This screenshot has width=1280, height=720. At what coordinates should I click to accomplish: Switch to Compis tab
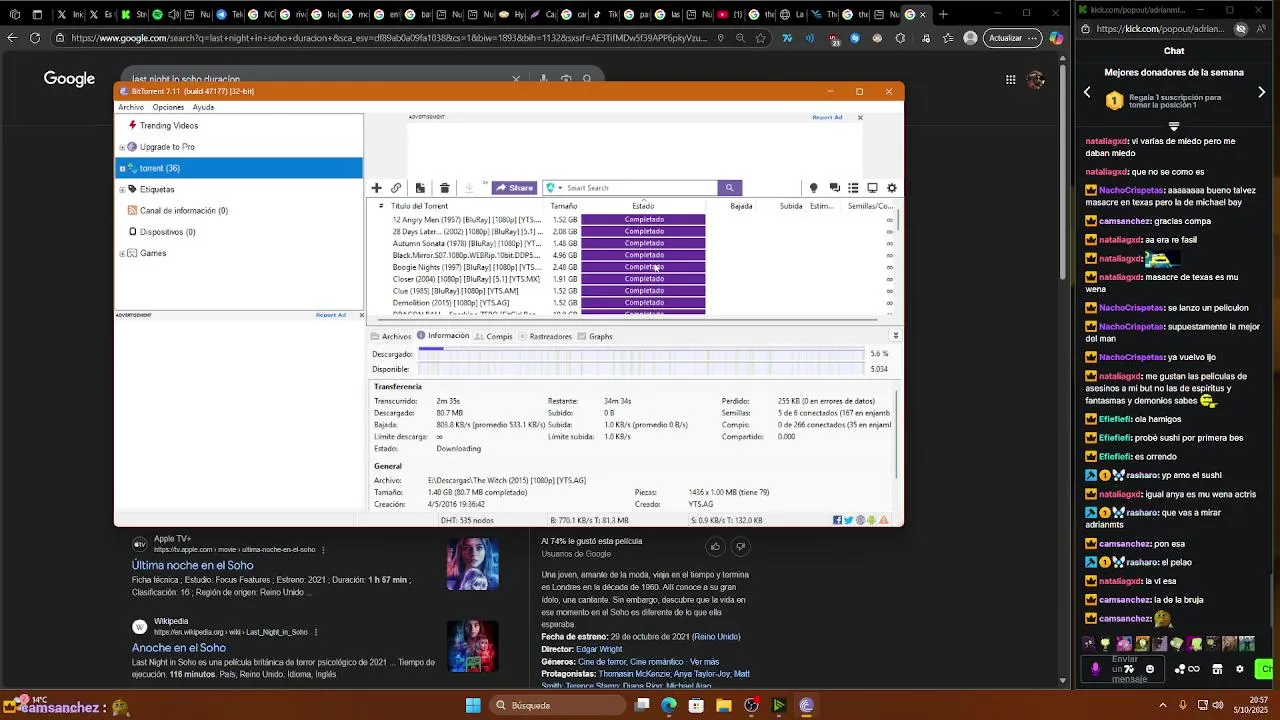click(494, 336)
